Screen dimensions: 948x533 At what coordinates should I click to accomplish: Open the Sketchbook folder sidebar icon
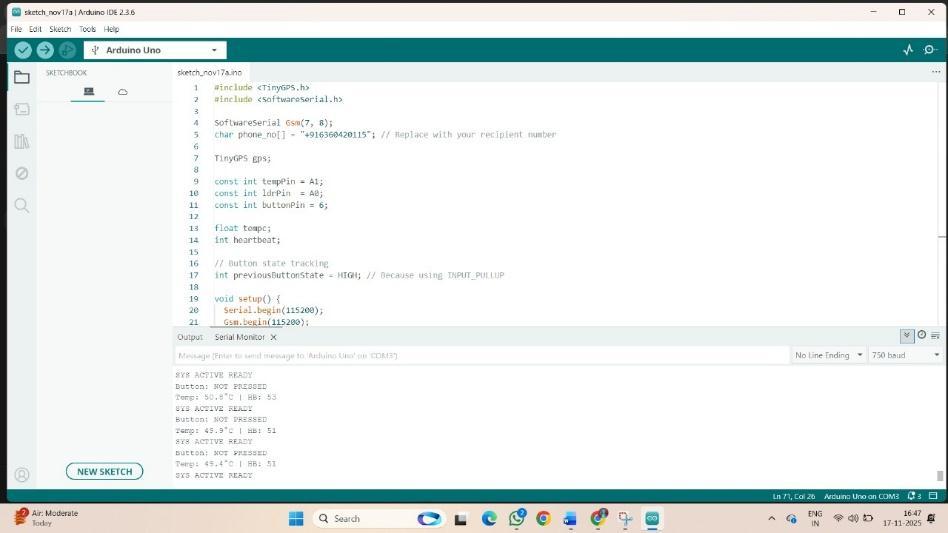(x=22, y=77)
